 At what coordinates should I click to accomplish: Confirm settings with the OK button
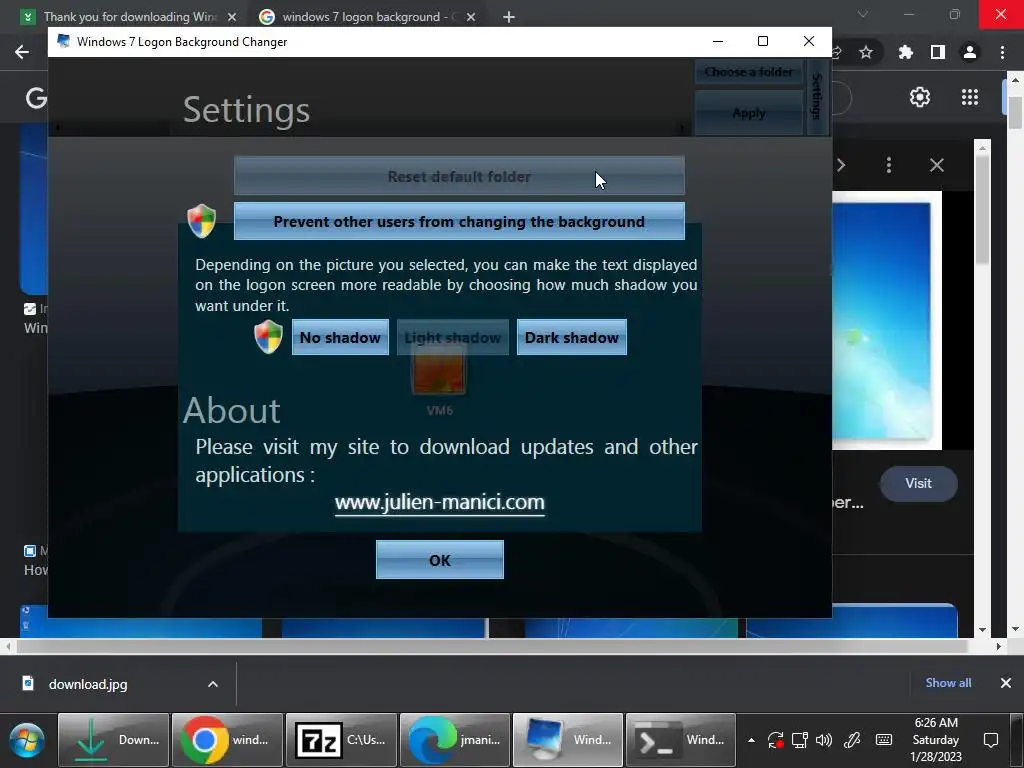pyautogui.click(x=440, y=560)
